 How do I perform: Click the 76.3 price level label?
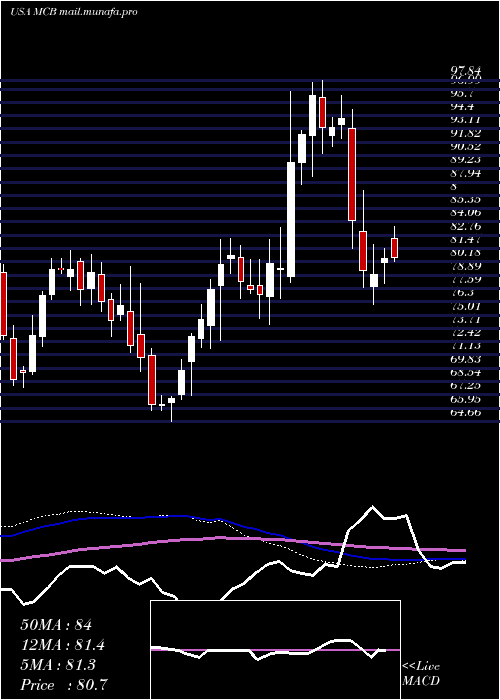coord(462,292)
